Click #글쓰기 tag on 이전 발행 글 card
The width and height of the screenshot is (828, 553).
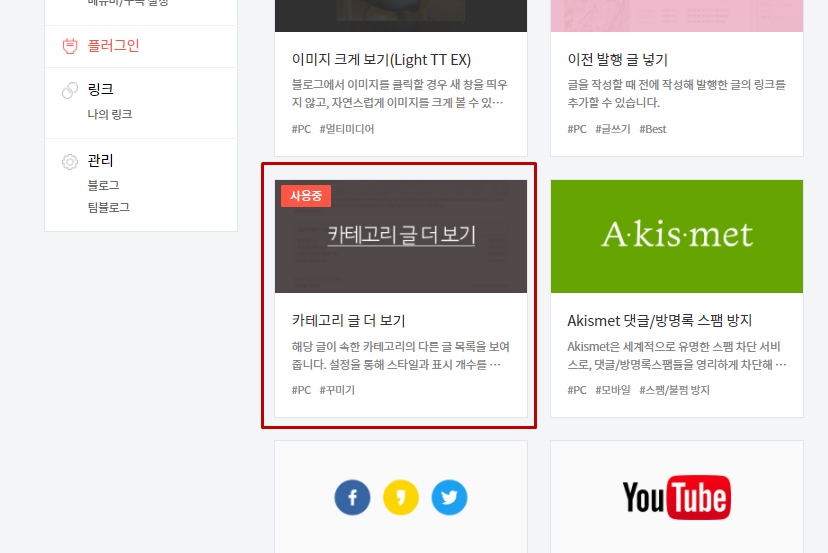pyautogui.click(x=613, y=129)
